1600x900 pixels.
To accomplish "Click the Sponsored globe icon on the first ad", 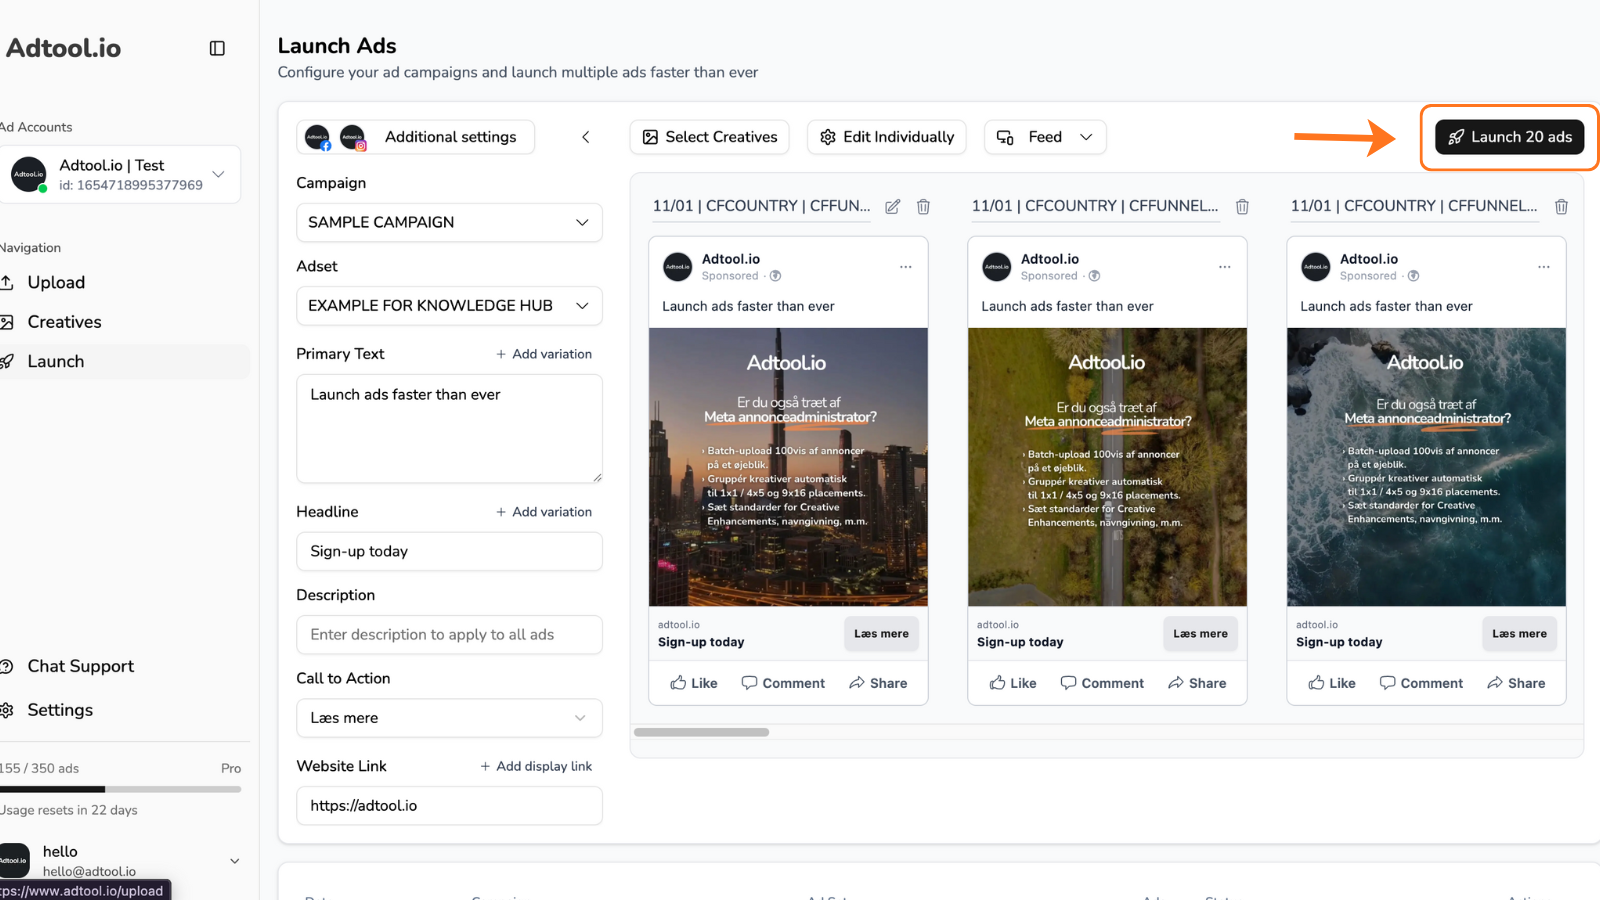I will (x=775, y=276).
